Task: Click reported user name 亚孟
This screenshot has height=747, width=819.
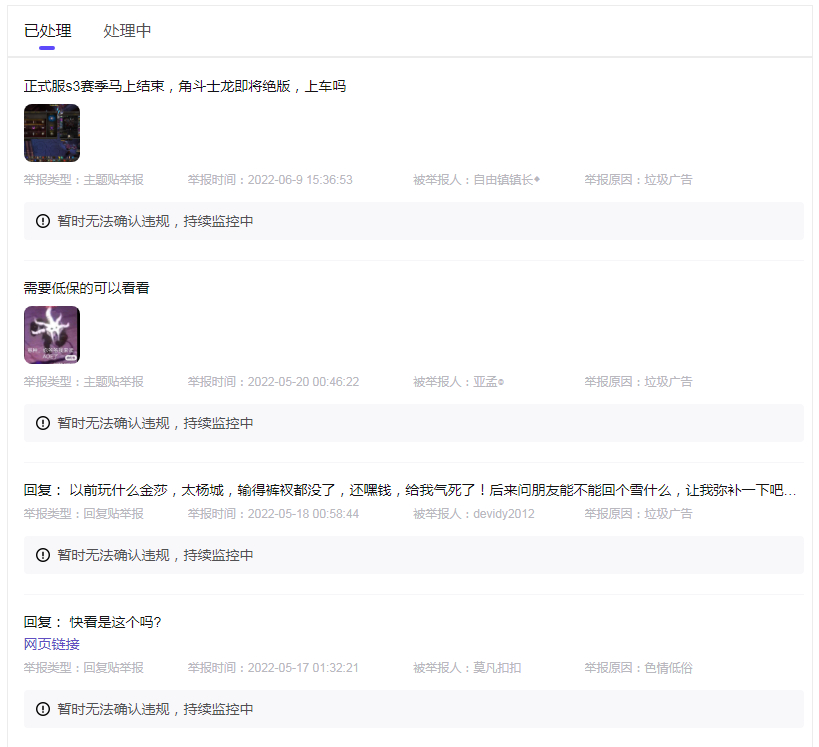Action: pos(485,382)
